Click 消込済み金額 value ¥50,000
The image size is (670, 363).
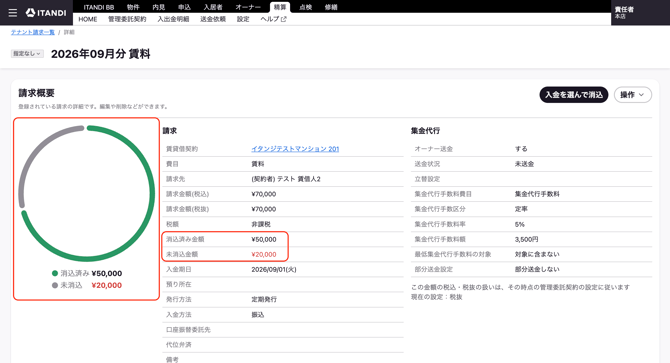point(264,239)
